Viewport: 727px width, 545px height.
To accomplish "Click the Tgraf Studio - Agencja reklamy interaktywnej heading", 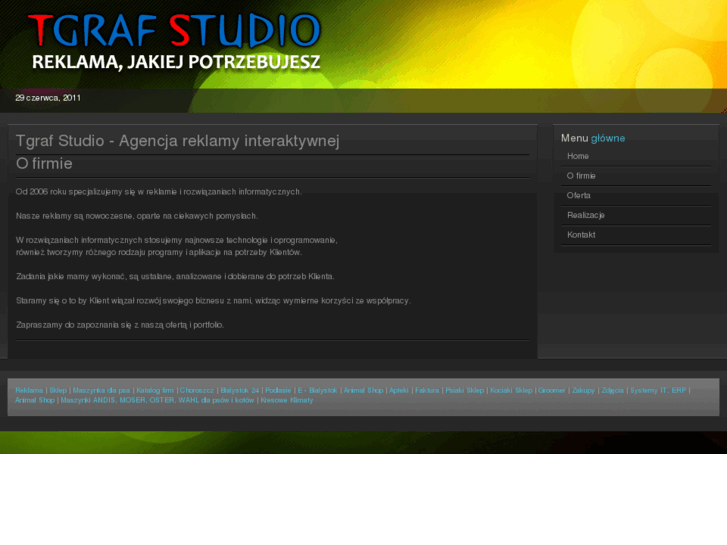I will 178,141.
